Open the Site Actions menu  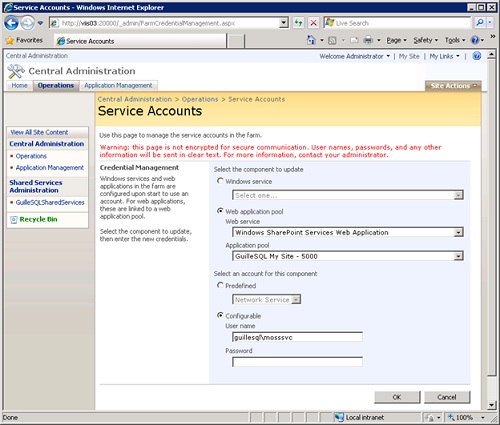pos(453,86)
